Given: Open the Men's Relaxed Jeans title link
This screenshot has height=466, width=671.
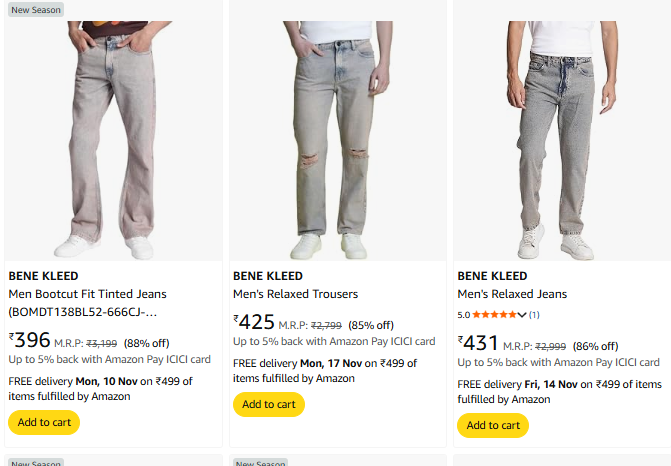Looking at the screenshot, I should pos(512,294).
